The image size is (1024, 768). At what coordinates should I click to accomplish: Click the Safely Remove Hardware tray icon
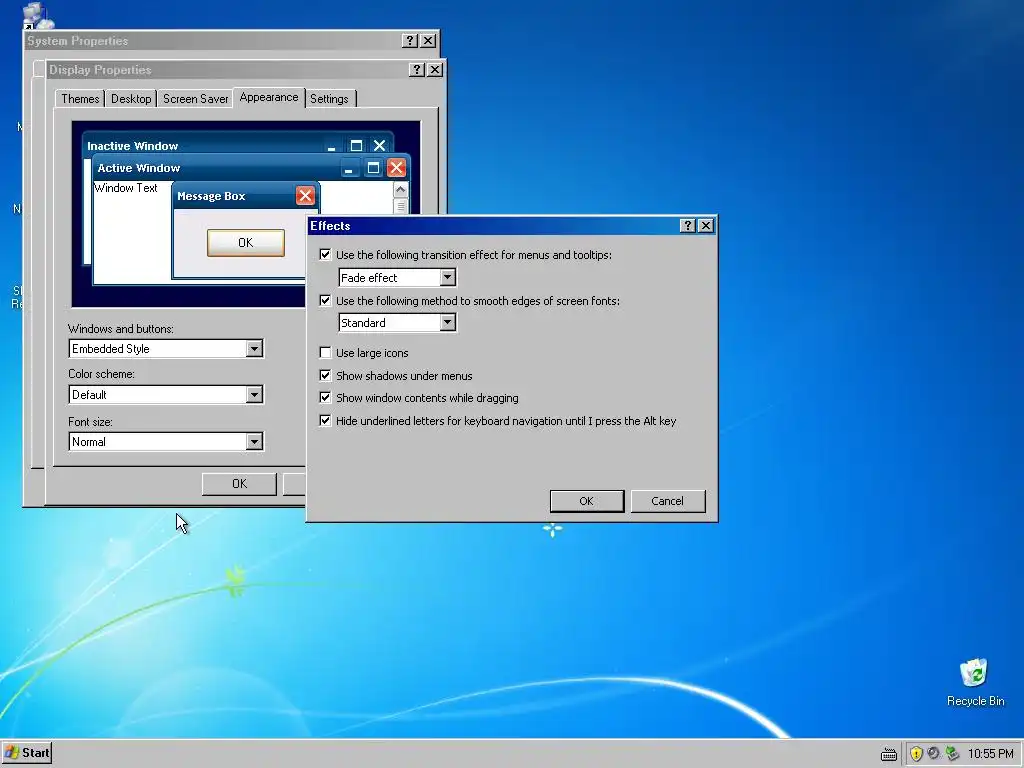coord(952,754)
